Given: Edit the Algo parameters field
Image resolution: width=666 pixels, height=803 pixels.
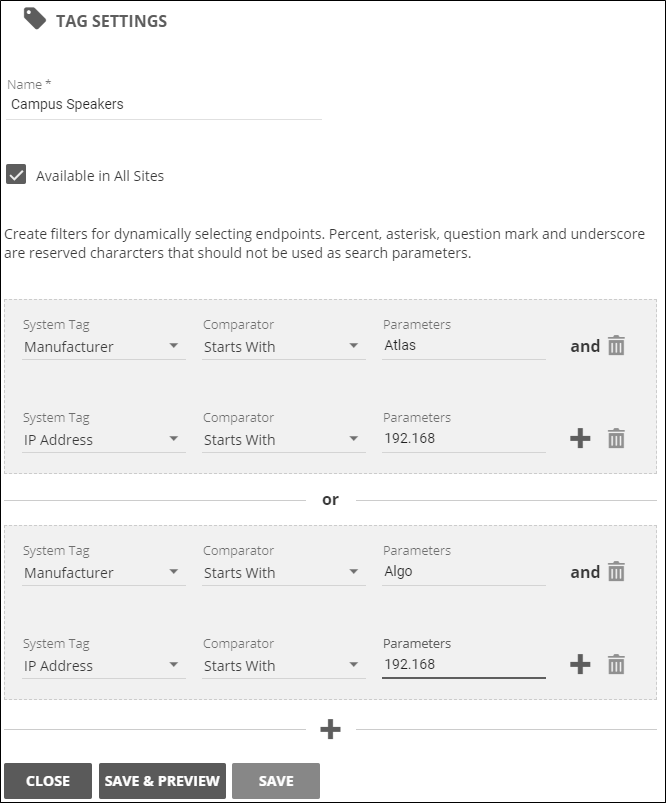Looking at the screenshot, I should pyautogui.click(x=463, y=572).
